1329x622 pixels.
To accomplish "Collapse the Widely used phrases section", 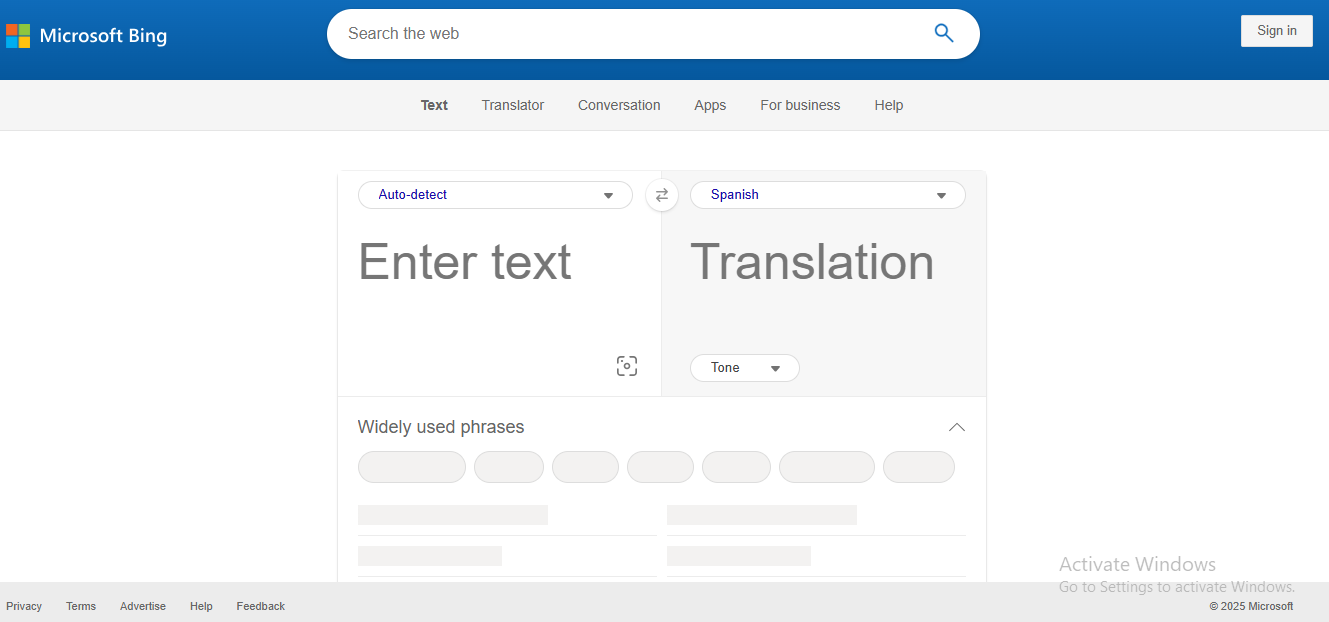I will pos(956,427).
